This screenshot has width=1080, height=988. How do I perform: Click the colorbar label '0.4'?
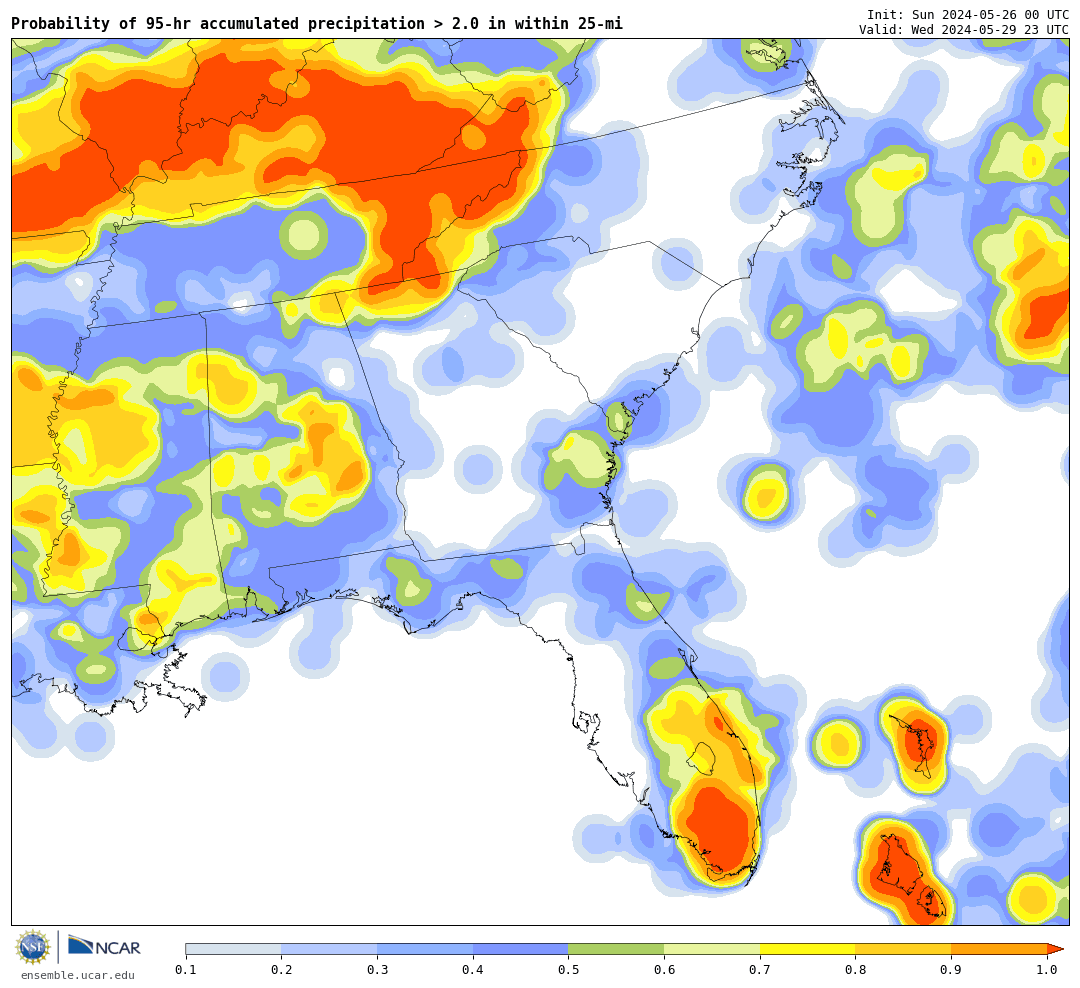tap(473, 969)
